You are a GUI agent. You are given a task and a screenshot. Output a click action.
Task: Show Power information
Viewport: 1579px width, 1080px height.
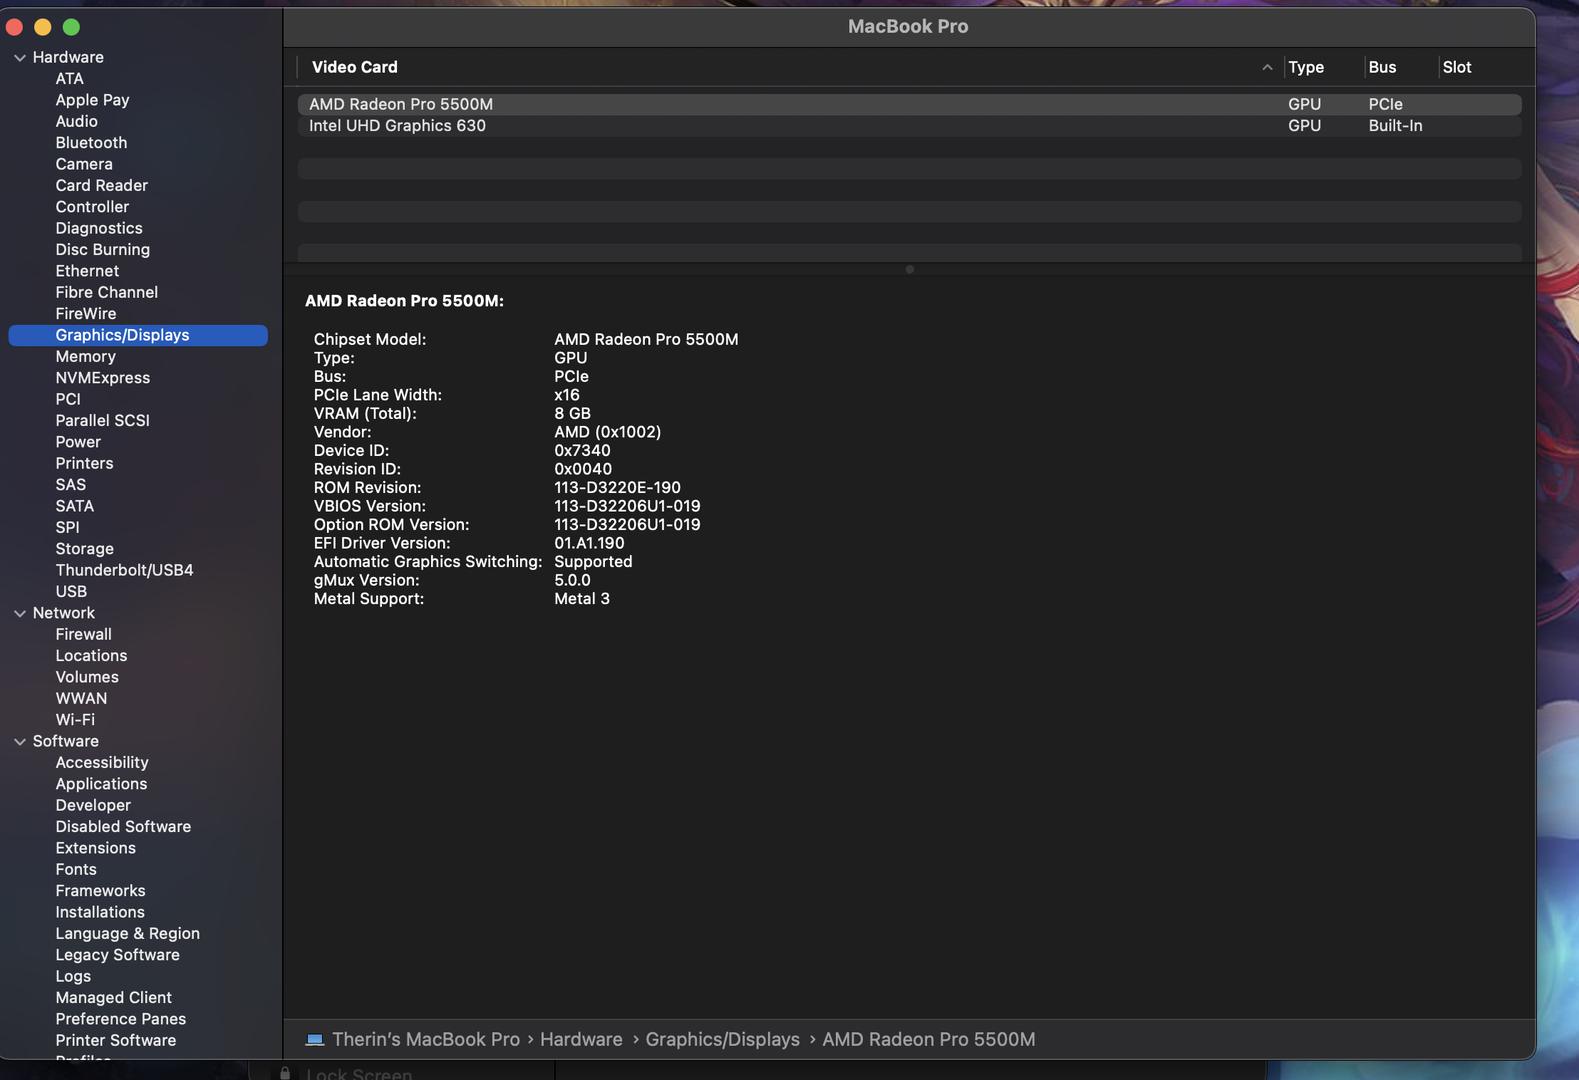(x=78, y=442)
